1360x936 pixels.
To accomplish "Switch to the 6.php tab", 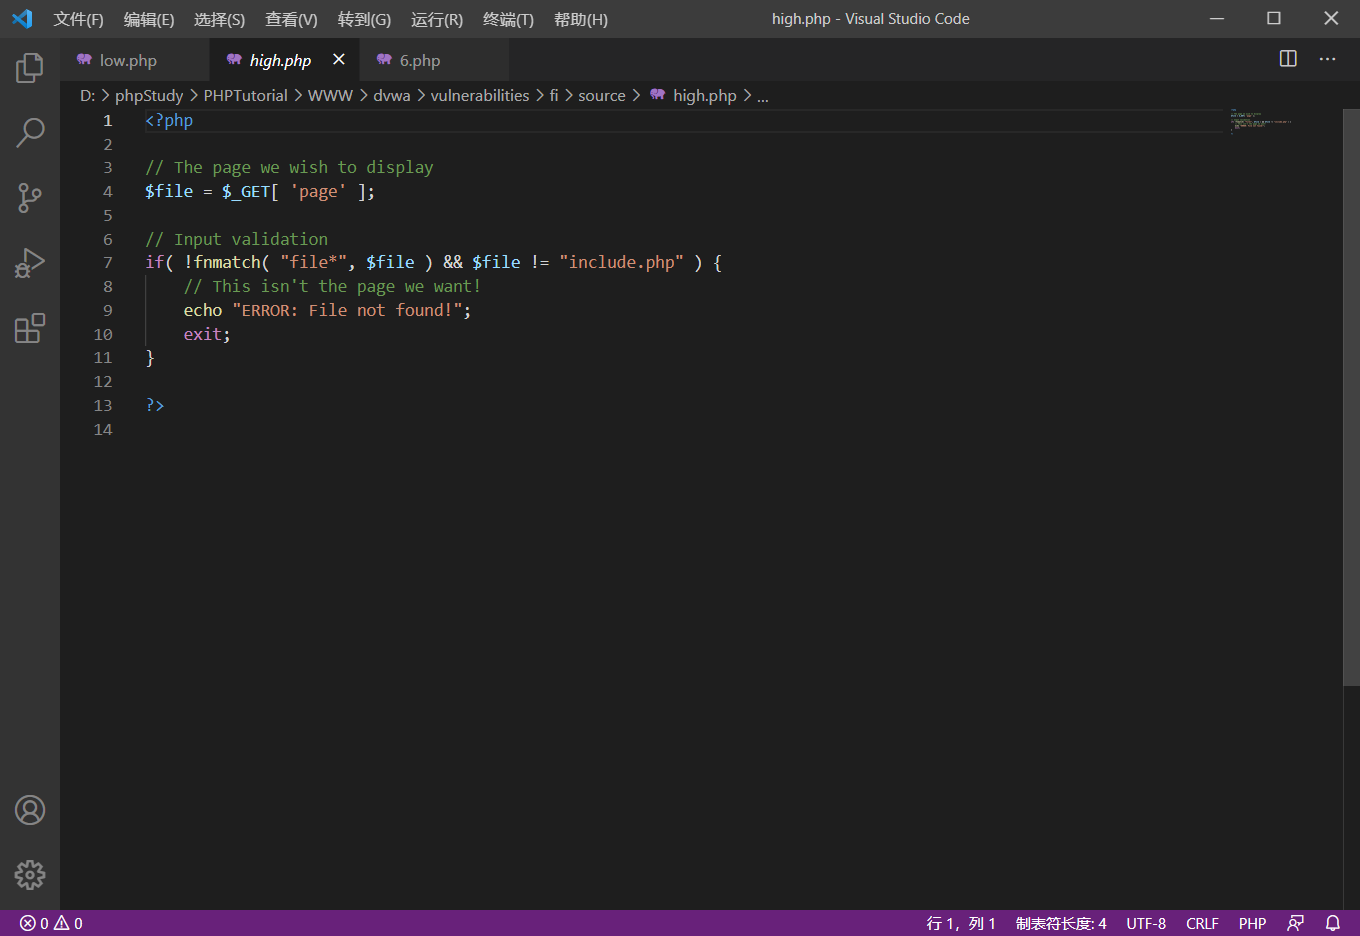I will pyautogui.click(x=419, y=61).
